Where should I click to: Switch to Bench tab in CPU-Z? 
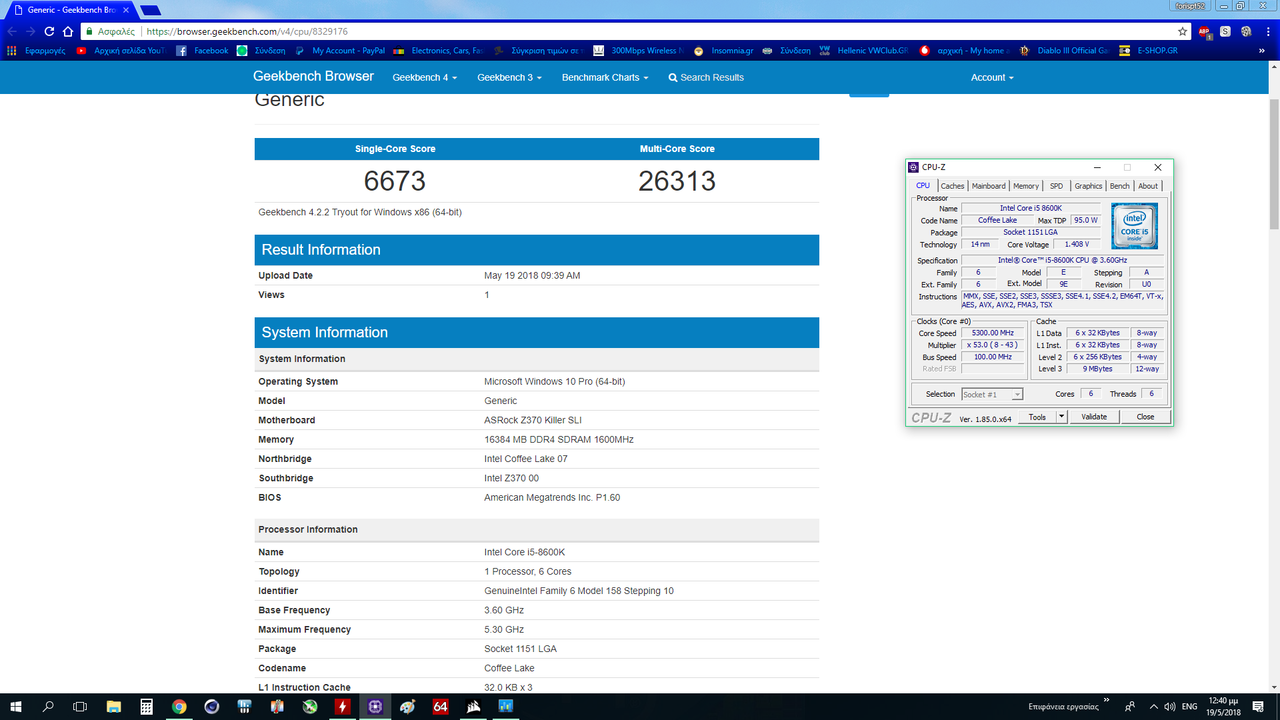[x=1120, y=186]
